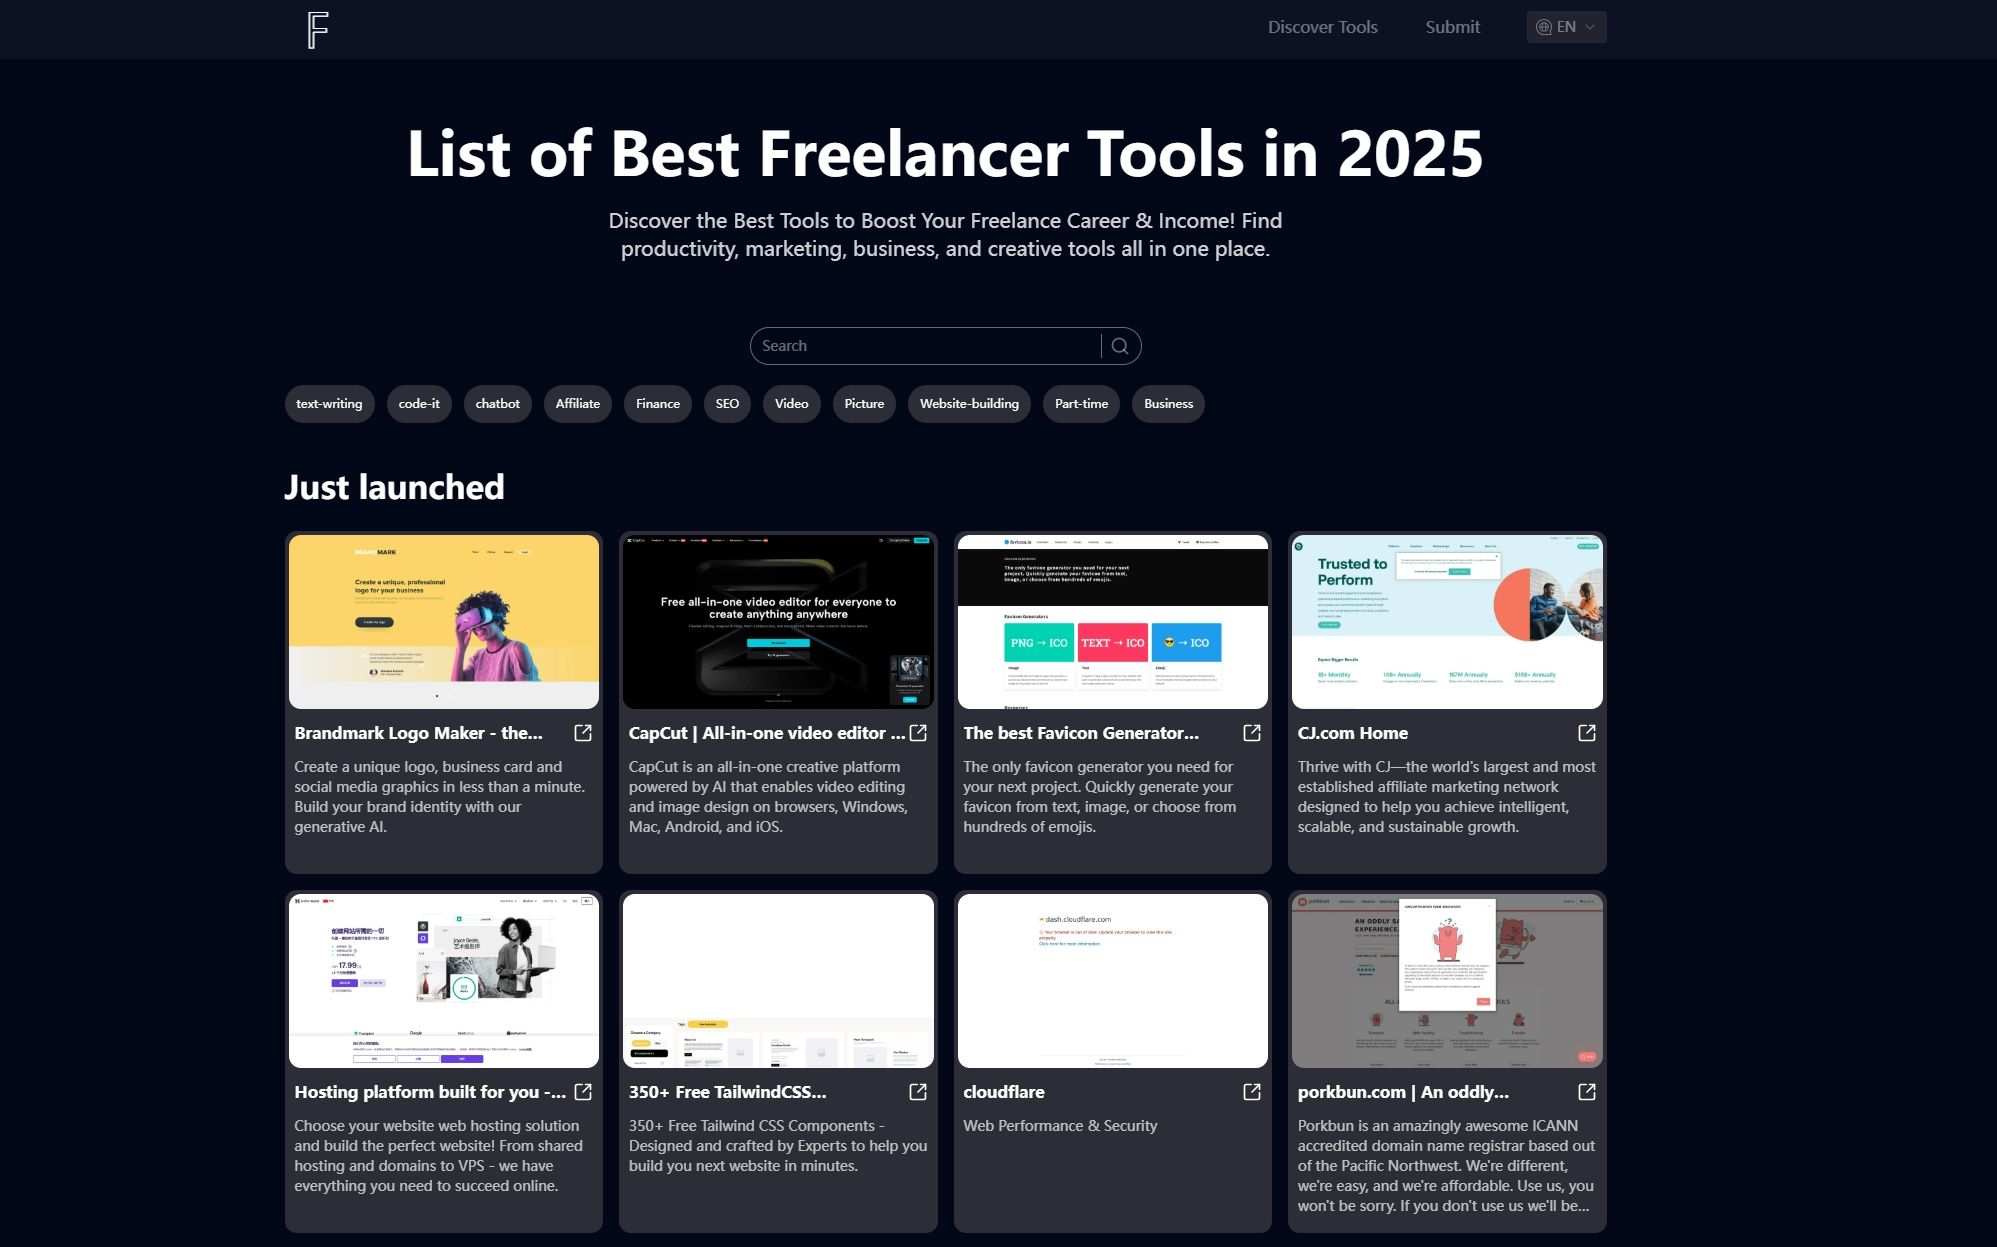
Task: Click the F logo in the top left
Action: point(318,29)
